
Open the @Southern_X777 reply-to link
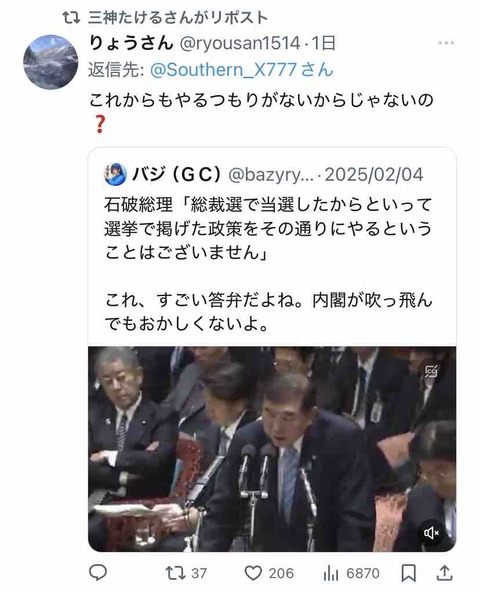point(242,70)
